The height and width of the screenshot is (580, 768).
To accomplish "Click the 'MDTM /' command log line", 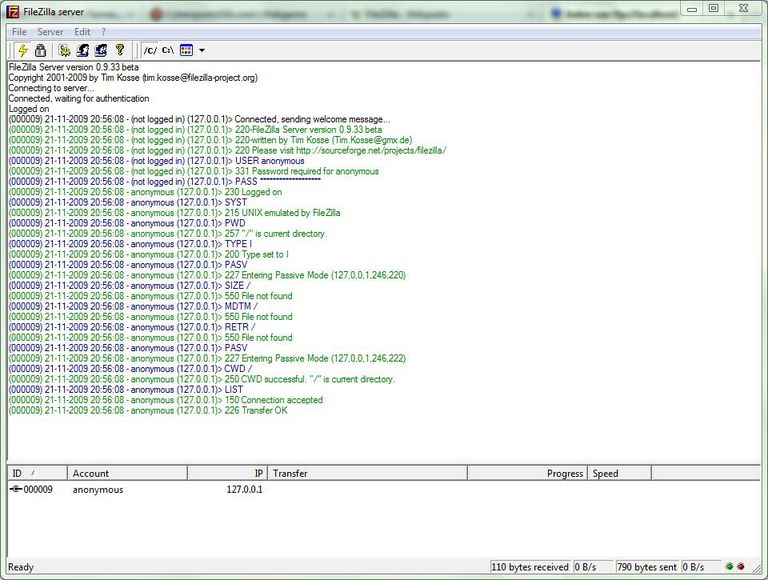I will tap(133, 306).
